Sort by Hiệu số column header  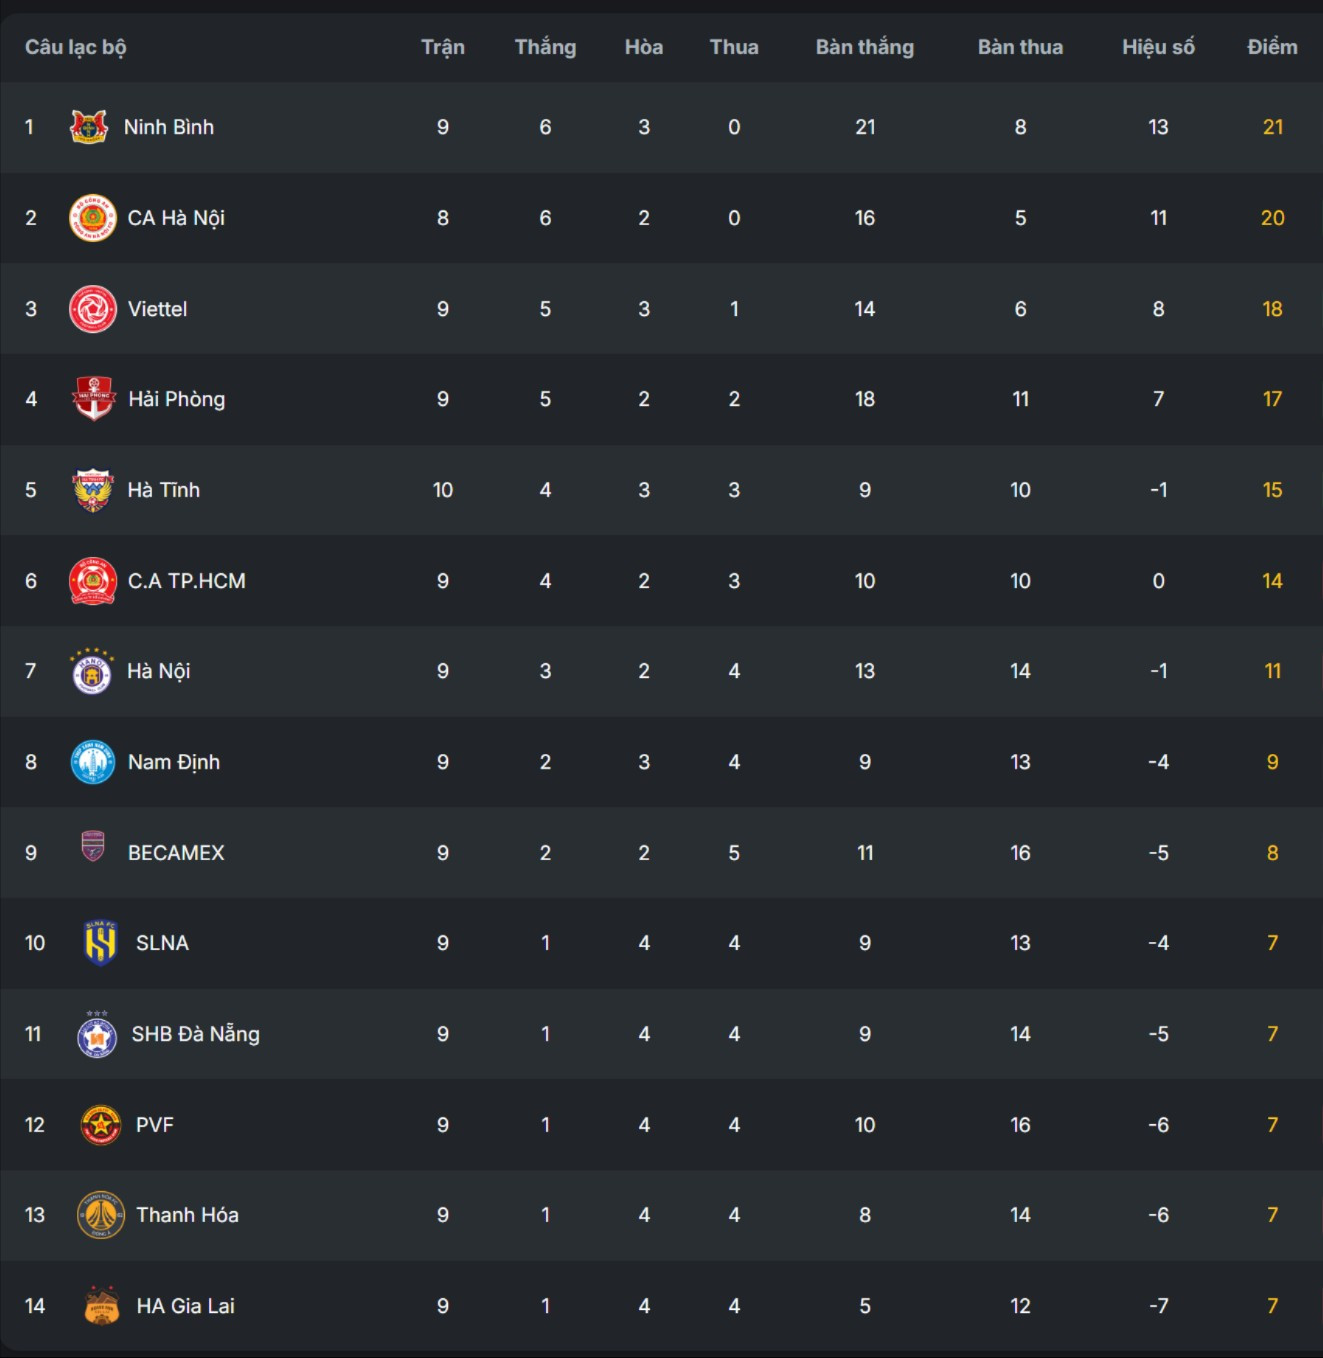click(x=1158, y=47)
